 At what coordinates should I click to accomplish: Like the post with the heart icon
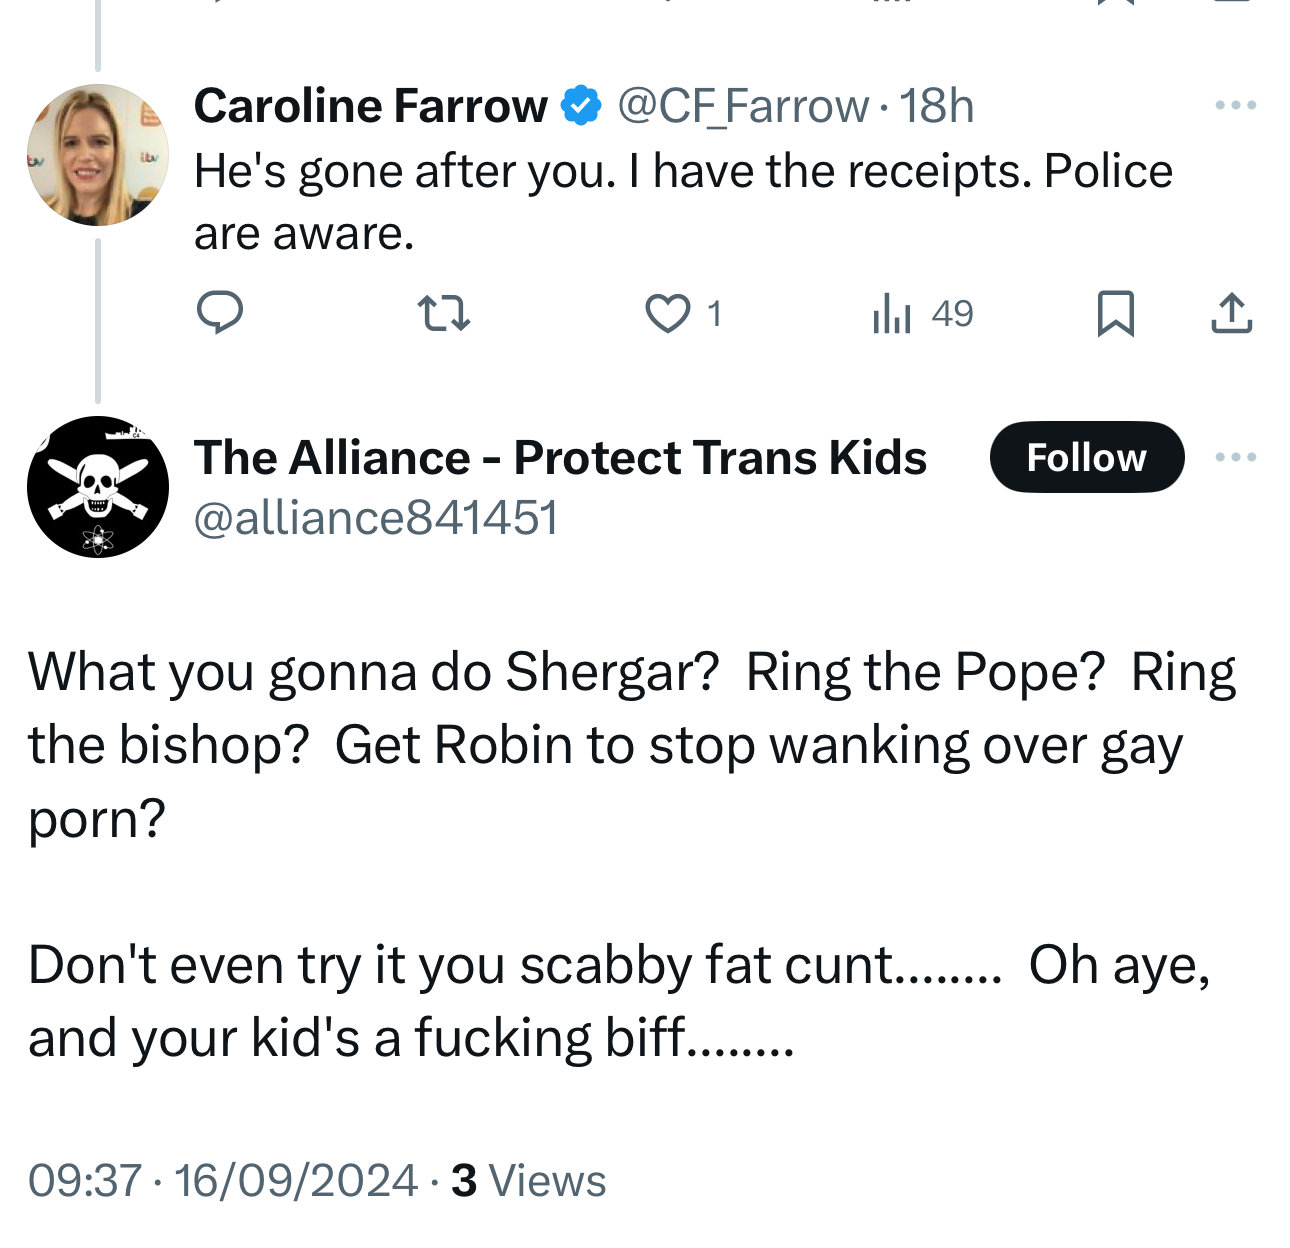point(667,314)
